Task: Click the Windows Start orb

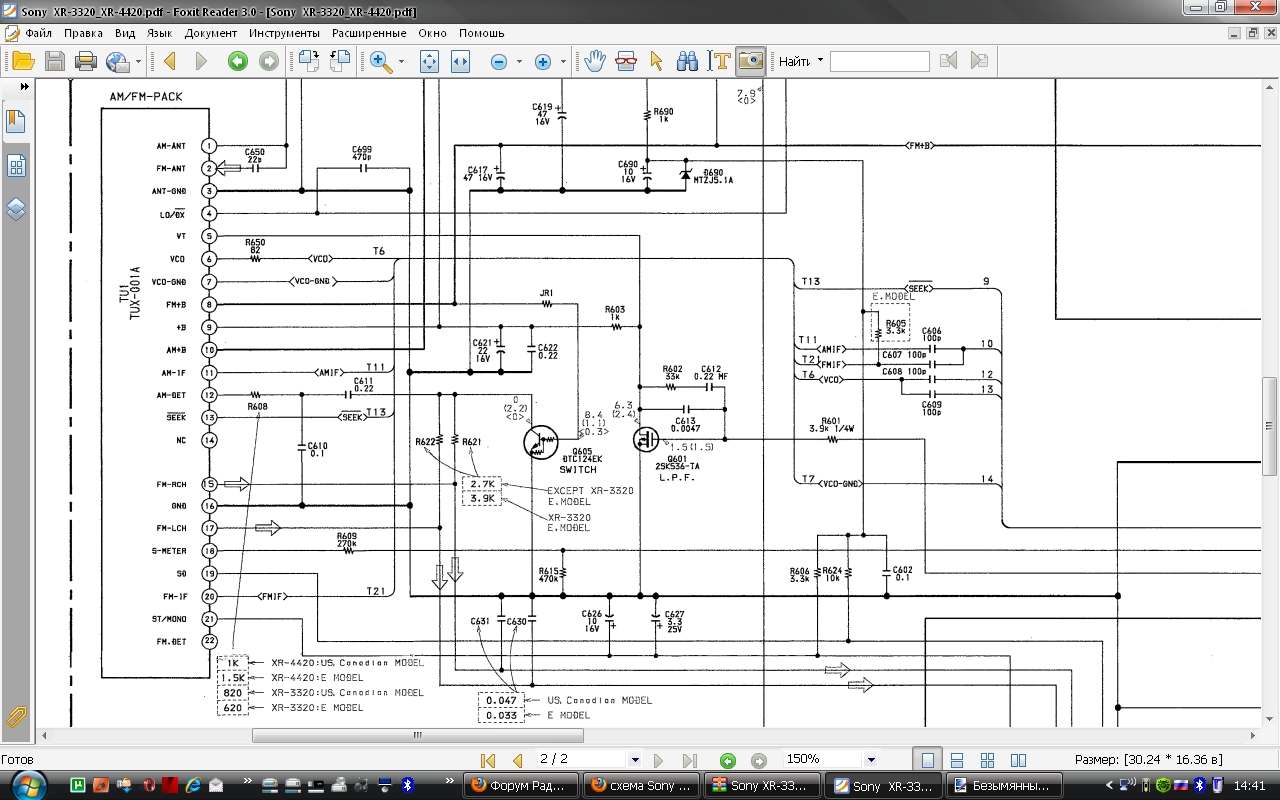Action: pos(27,783)
